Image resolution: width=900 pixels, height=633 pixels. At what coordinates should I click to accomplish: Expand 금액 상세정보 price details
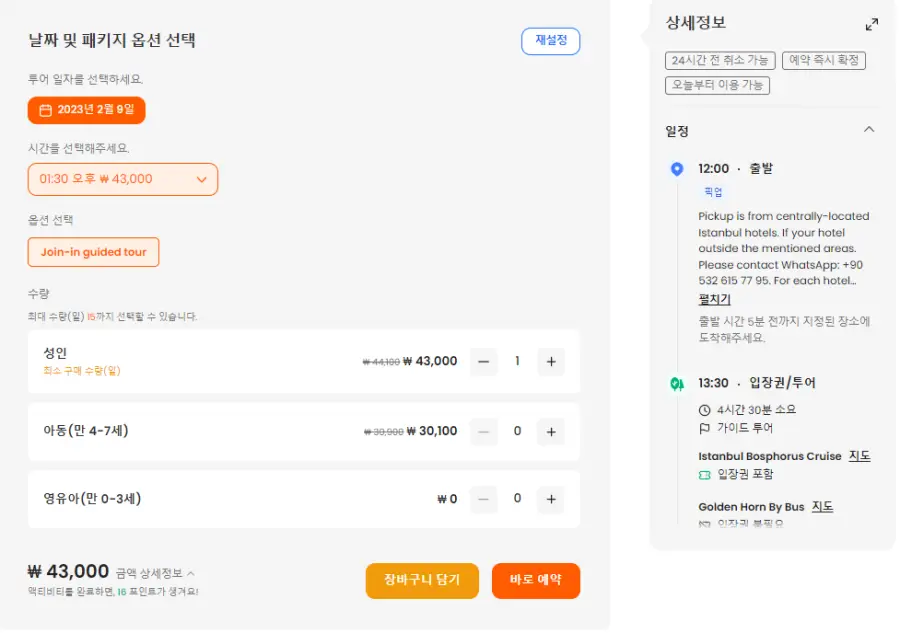156,573
